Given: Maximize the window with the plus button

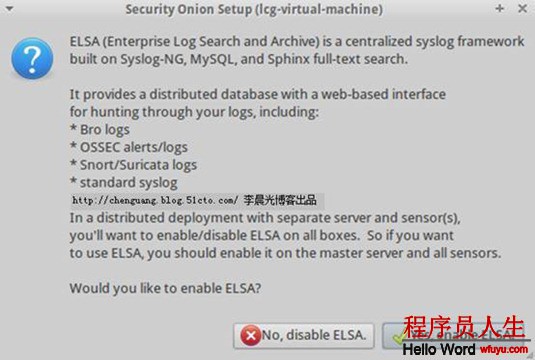Looking at the screenshot, I should [x=500, y=8].
